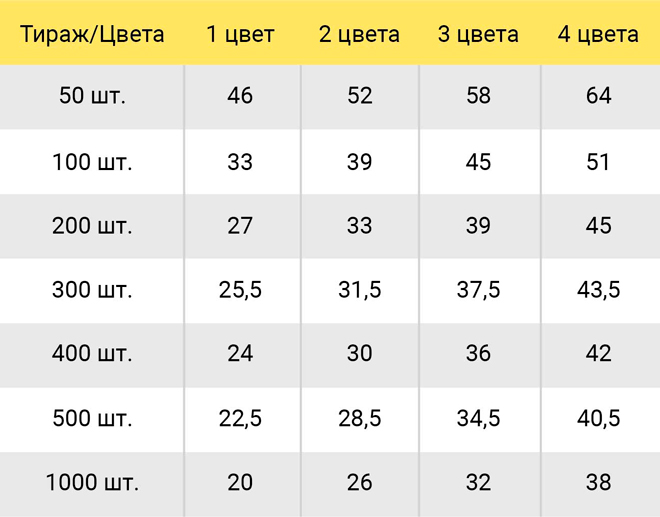Select the 25,5 price cell
This screenshot has width=660, height=517.
click(240, 290)
